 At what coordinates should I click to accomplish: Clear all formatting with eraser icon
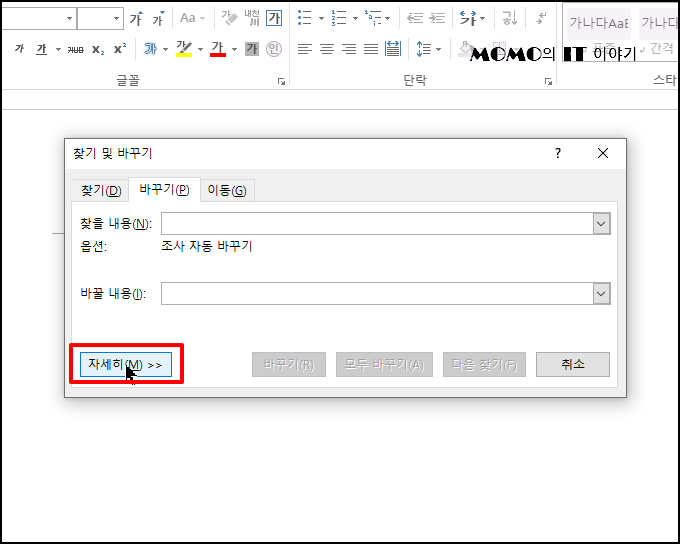tap(229, 18)
